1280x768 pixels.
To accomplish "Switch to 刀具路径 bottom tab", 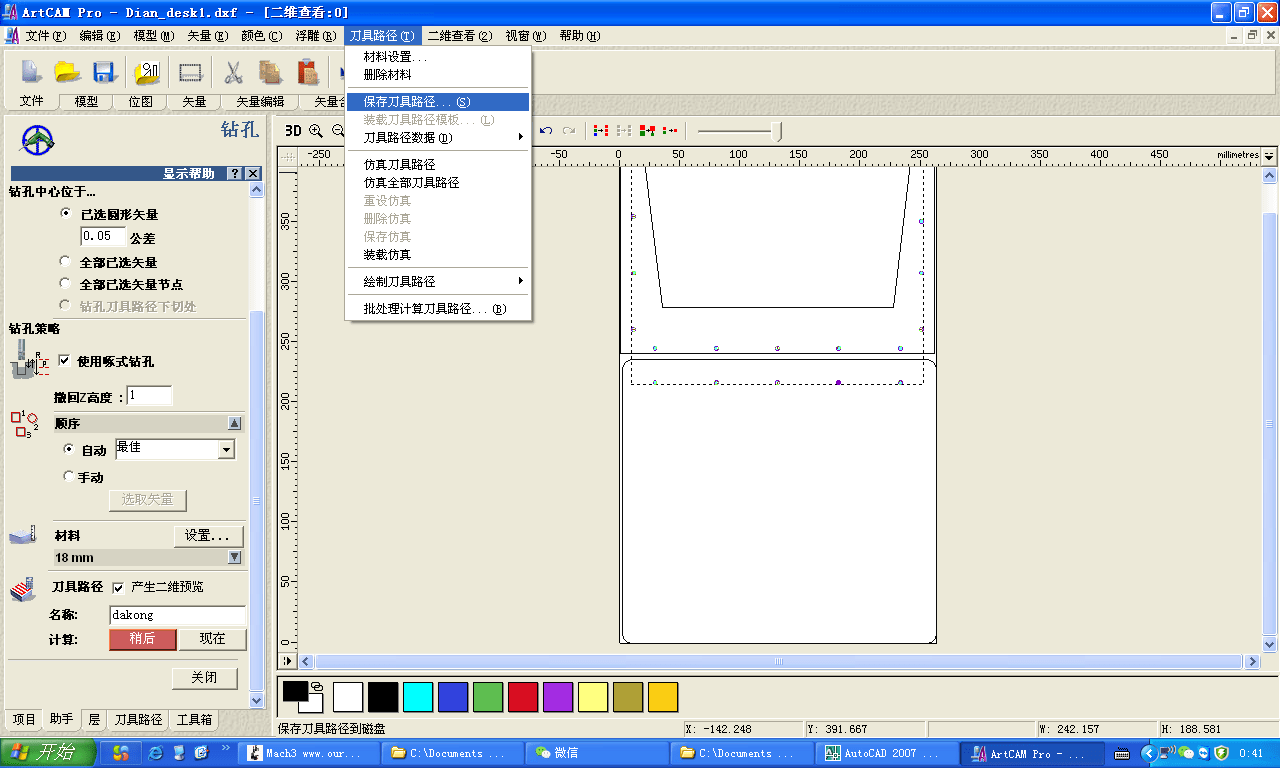I will (x=138, y=719).
